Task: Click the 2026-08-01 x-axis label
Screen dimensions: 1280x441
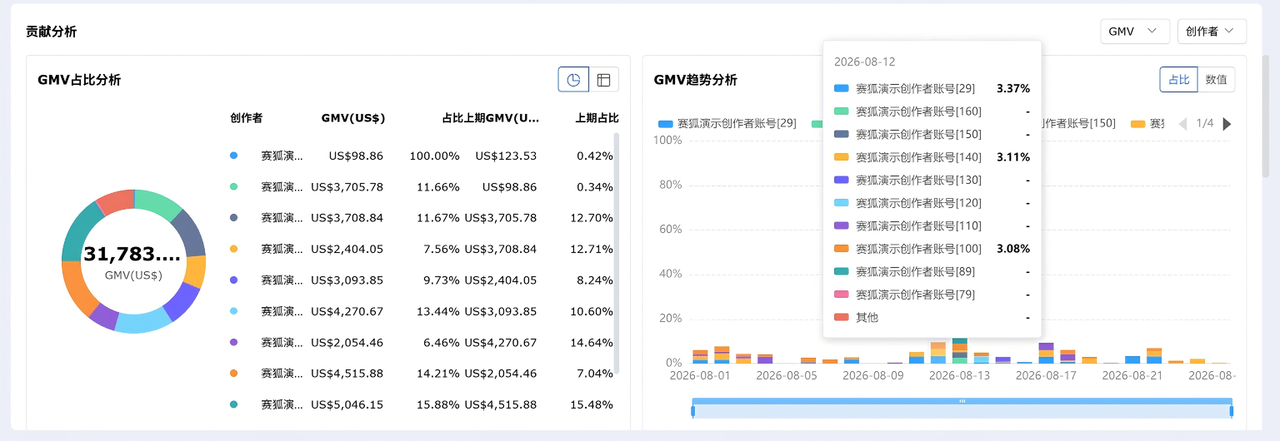Action: [700, 376]
